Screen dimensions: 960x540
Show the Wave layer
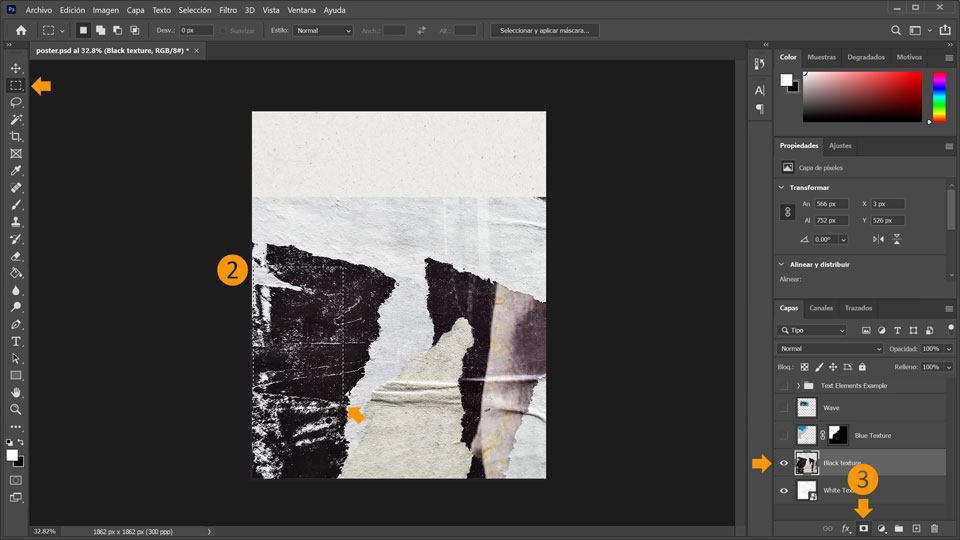[784, 408]
